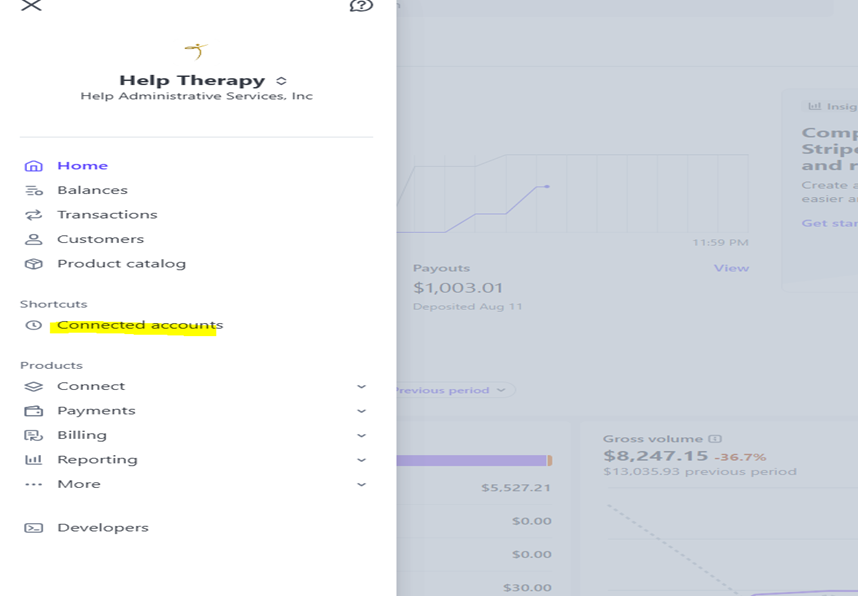The image size is (858, 596).
Task: Open the Connected accounts shortcut
Action: 140,325
